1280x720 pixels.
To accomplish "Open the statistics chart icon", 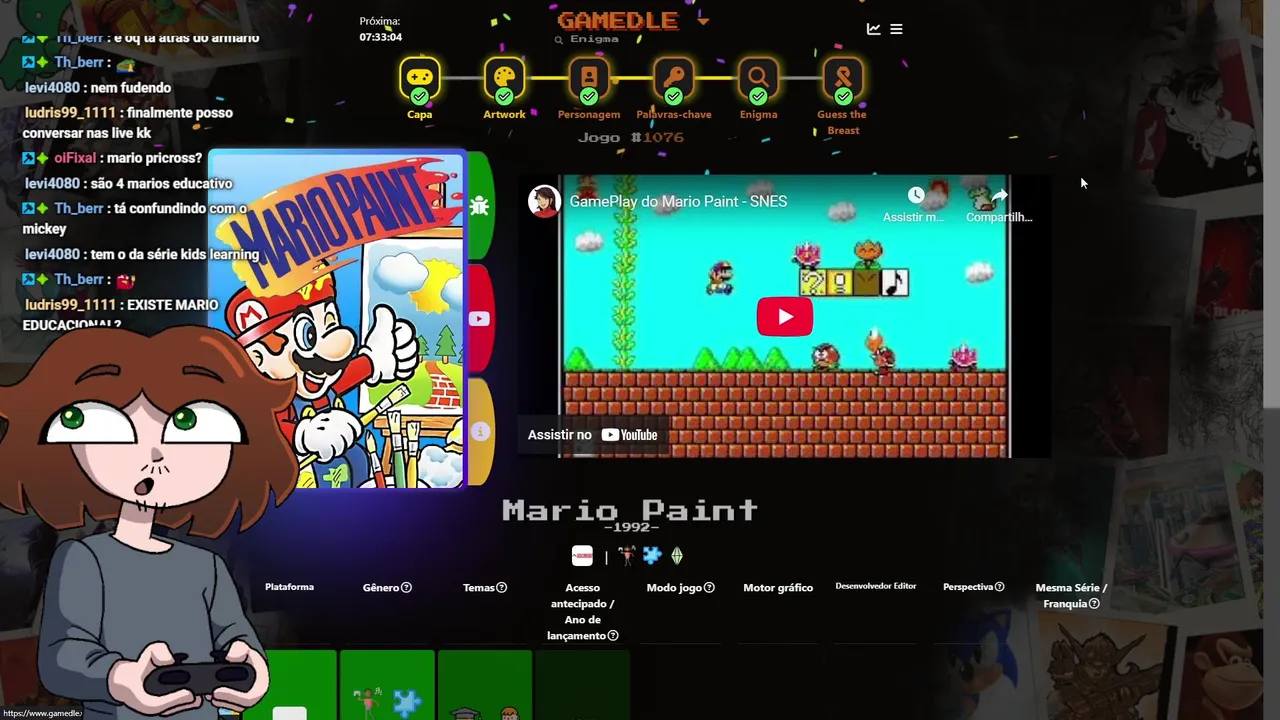I will [873, 29].
